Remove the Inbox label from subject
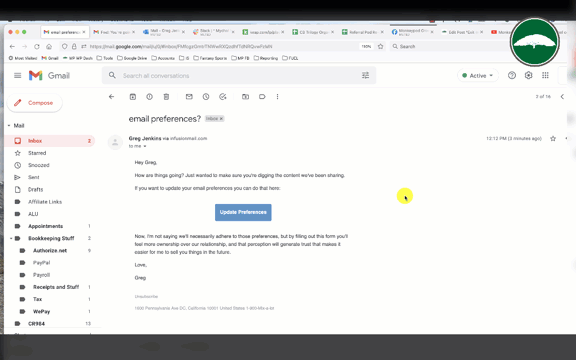This screenshot has width=576, height=360. (x=221, y=119)
